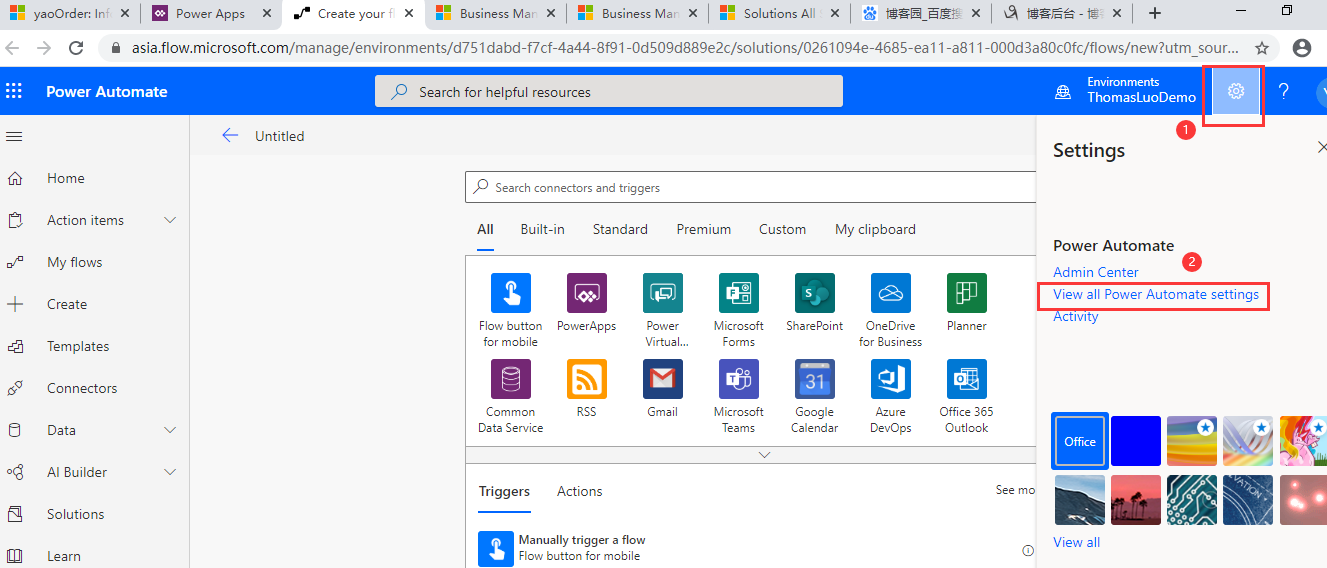This screenshot has width=1327, height=568.
Task: Switch to the All connectors tab
Action: pos(485,229)
